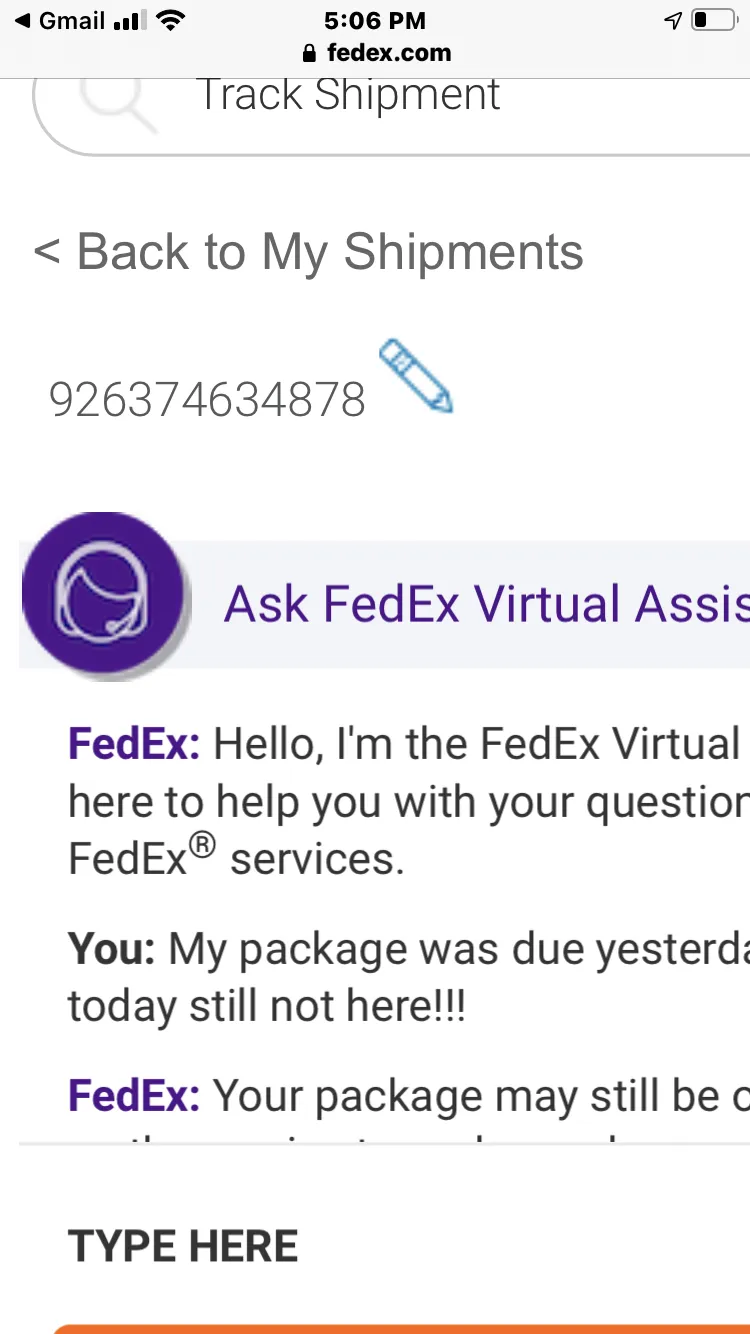Click the orange button below TYPE HERE

400,1329
